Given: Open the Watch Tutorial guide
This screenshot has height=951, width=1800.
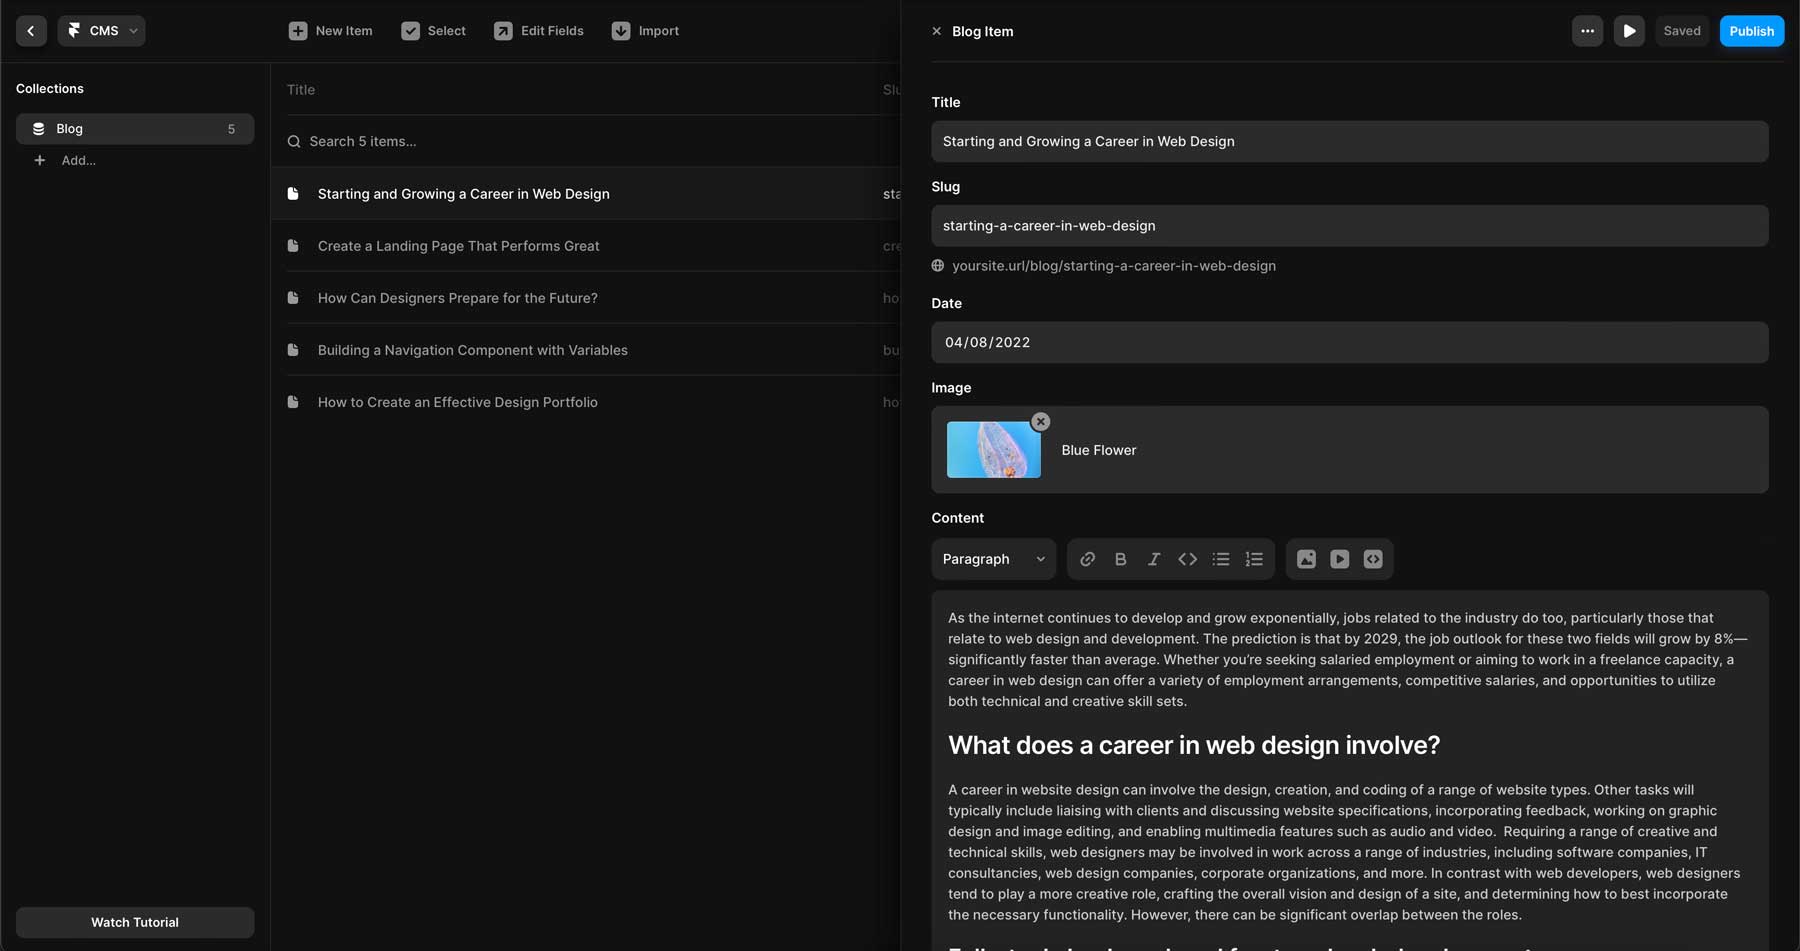Looking at the screenshot, I should [134, 922].
